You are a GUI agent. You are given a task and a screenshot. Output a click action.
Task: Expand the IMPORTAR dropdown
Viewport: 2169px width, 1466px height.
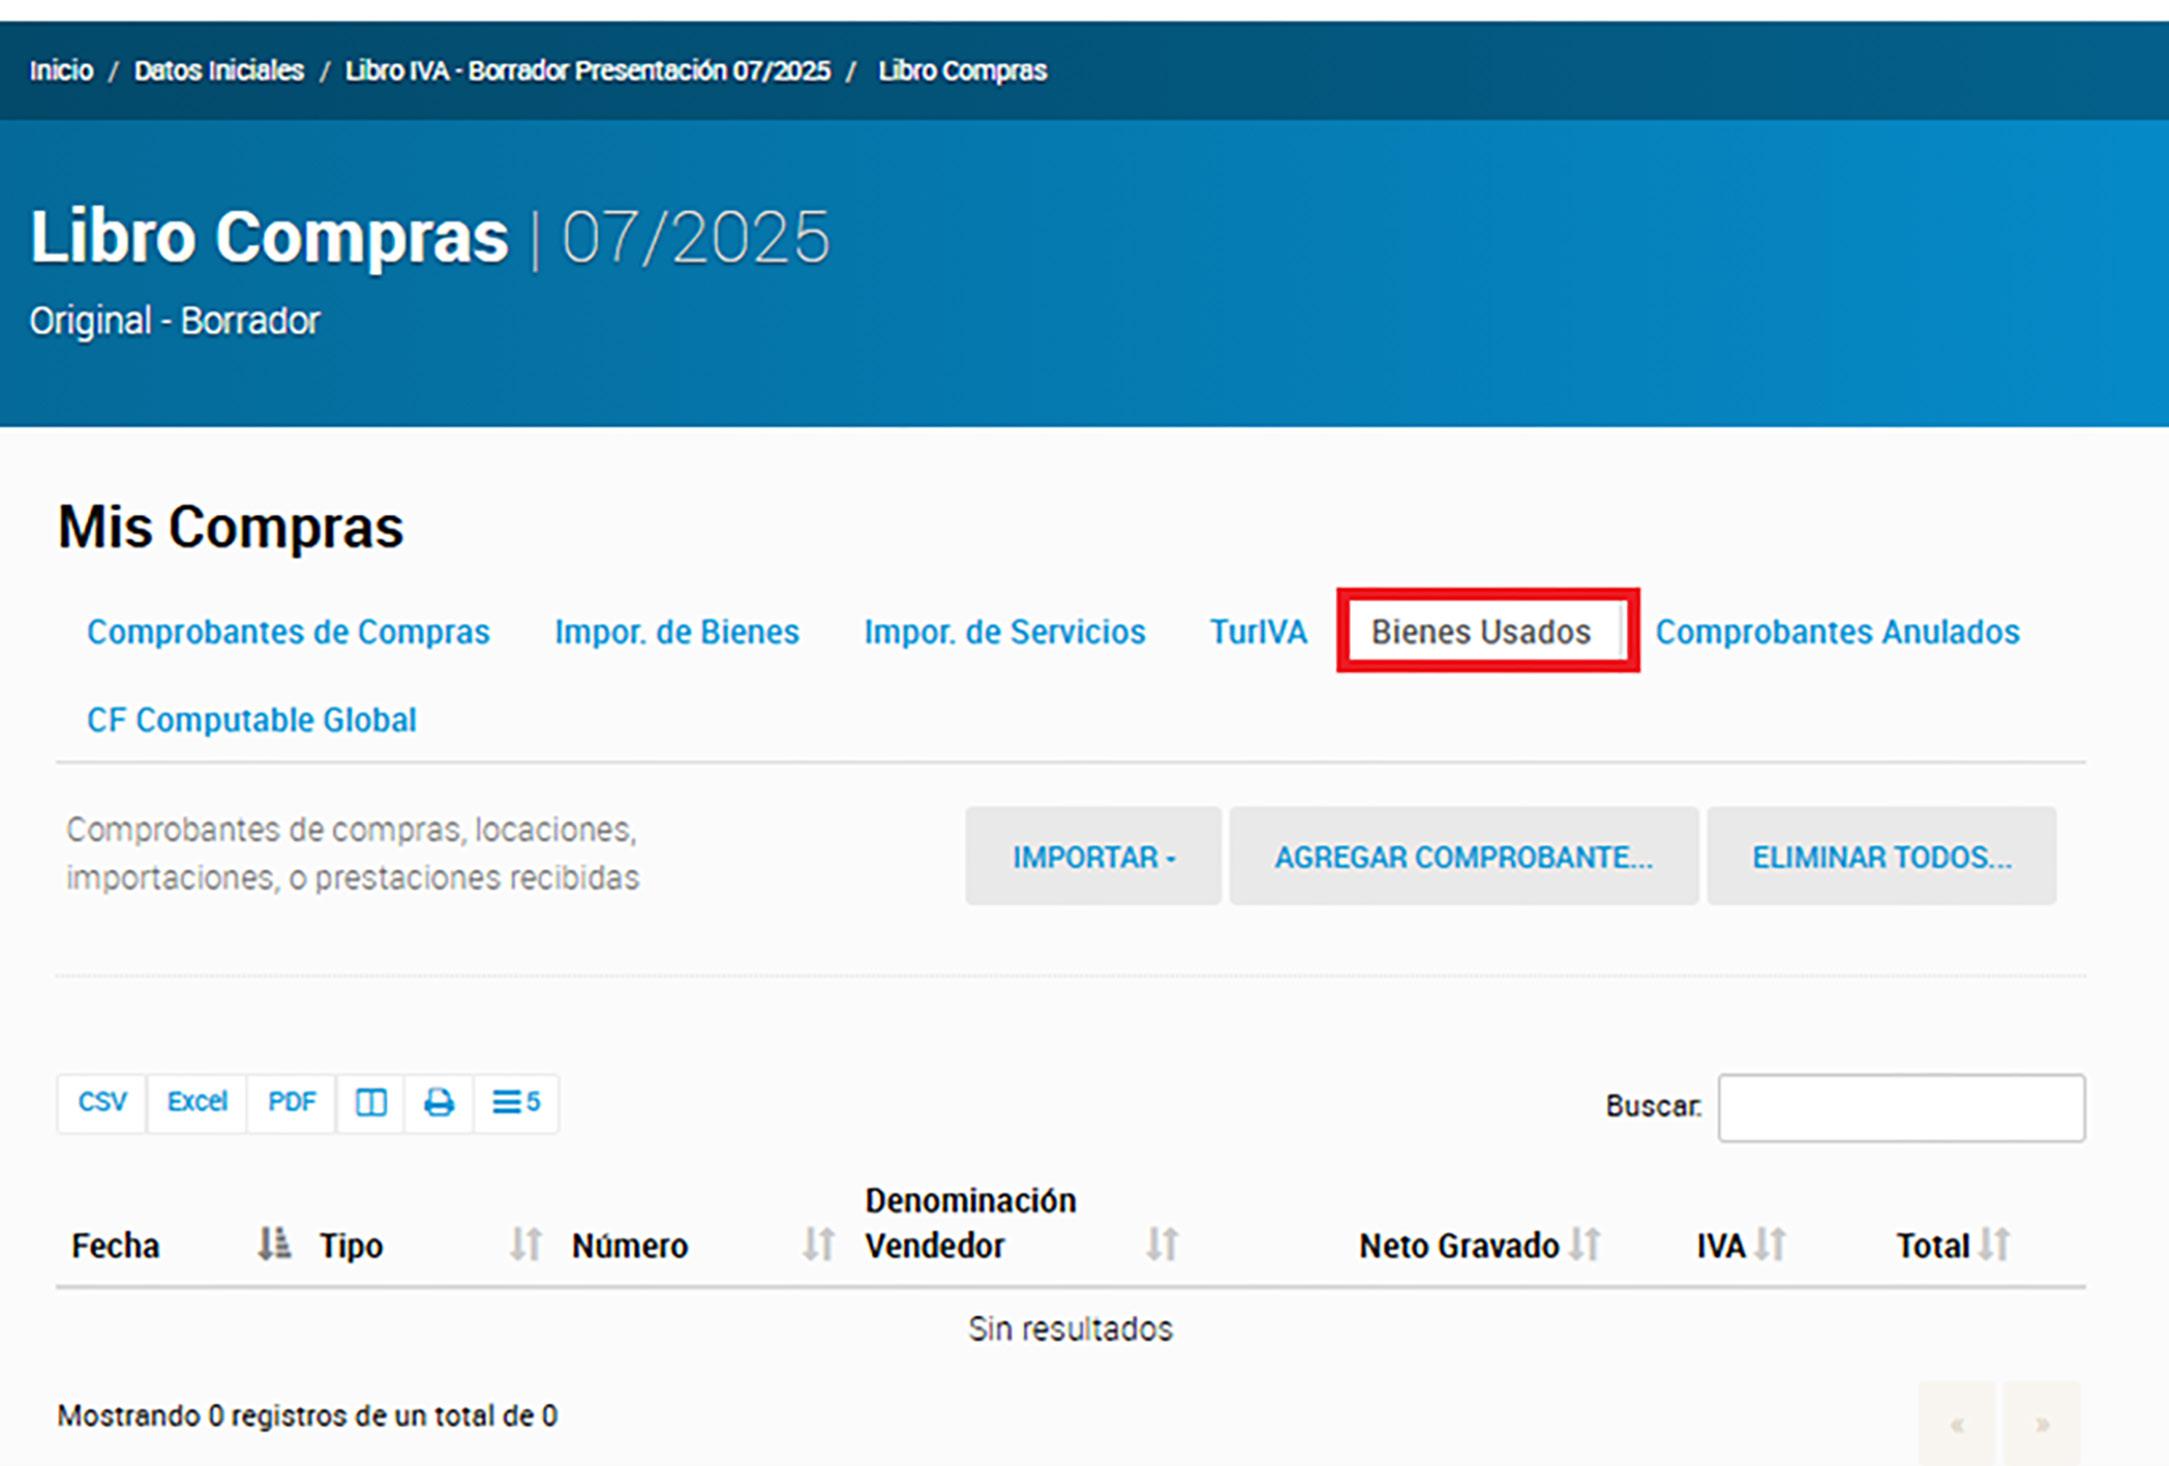1093,857
